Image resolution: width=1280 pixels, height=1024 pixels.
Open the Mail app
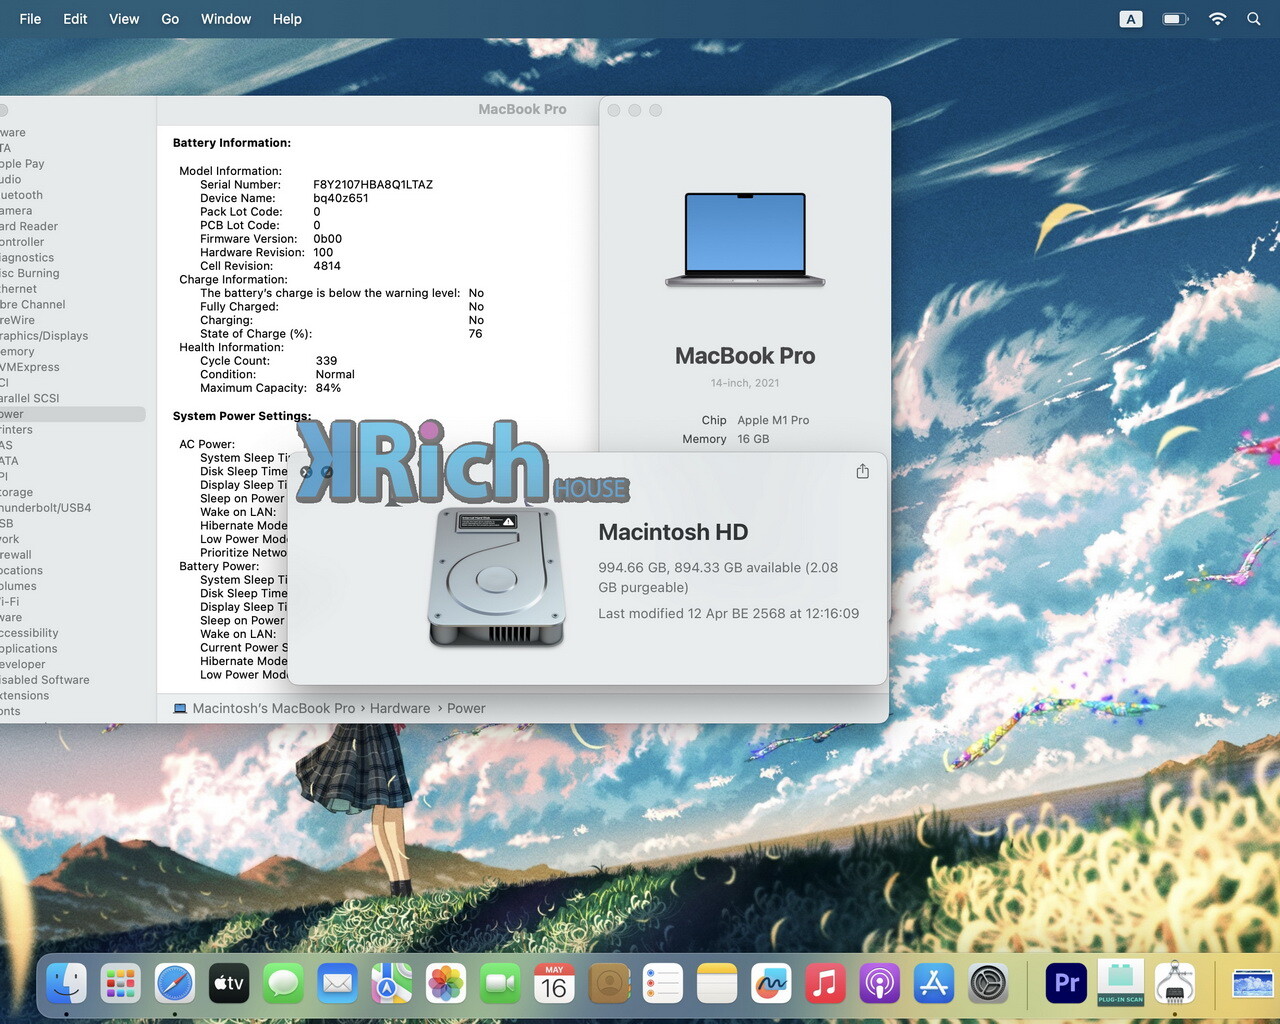click(338, 984)
